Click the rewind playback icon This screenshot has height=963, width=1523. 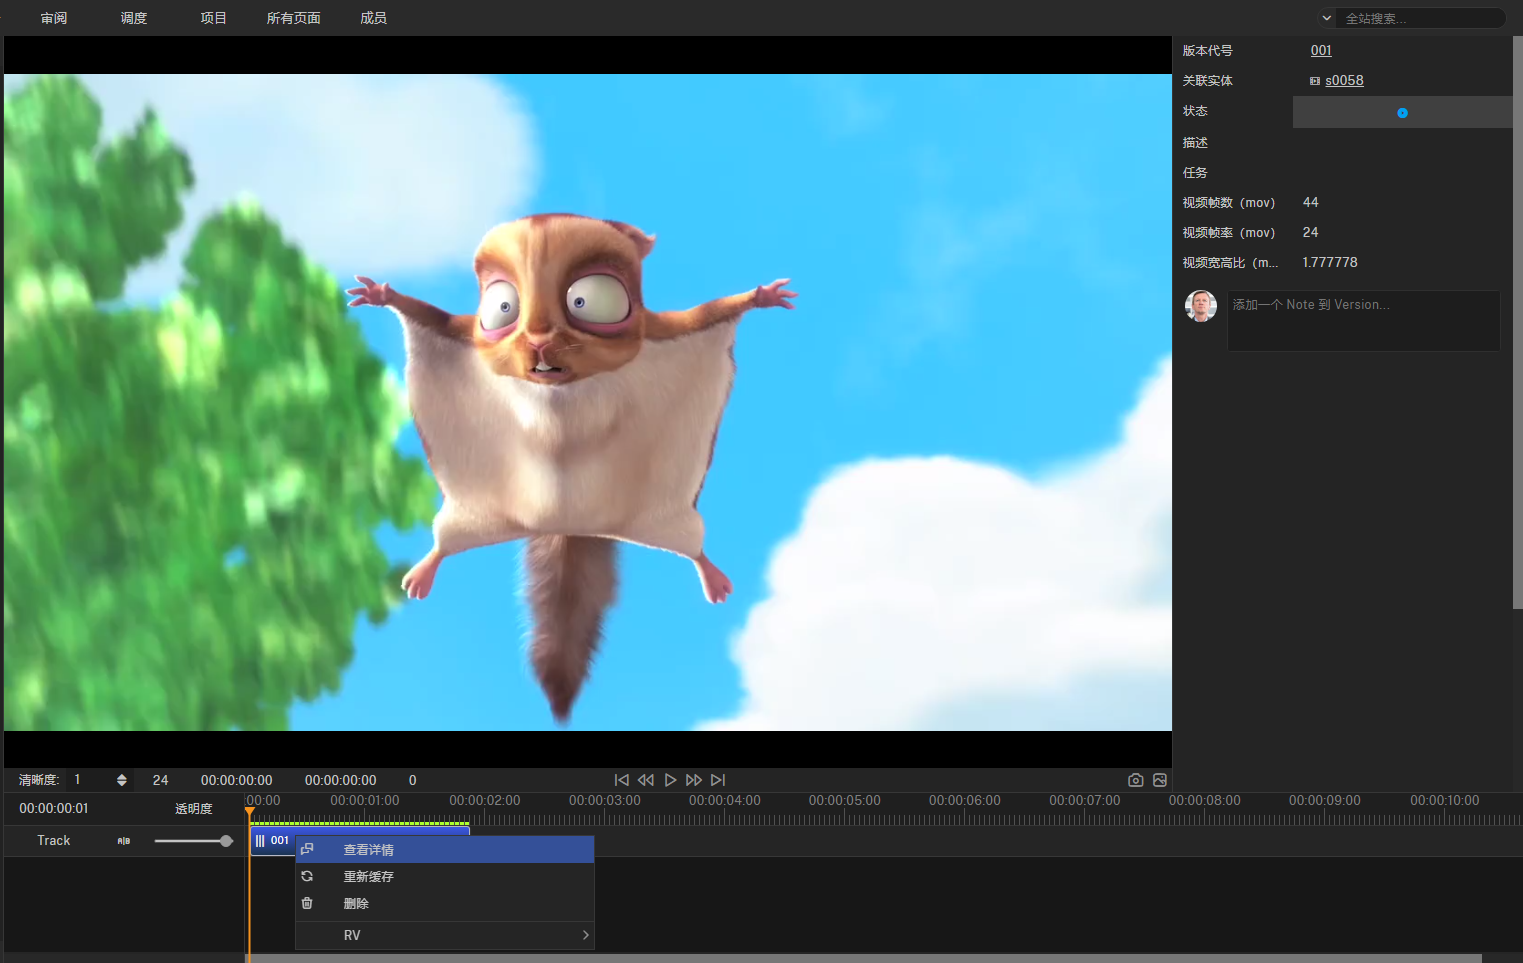pos(646,780)
